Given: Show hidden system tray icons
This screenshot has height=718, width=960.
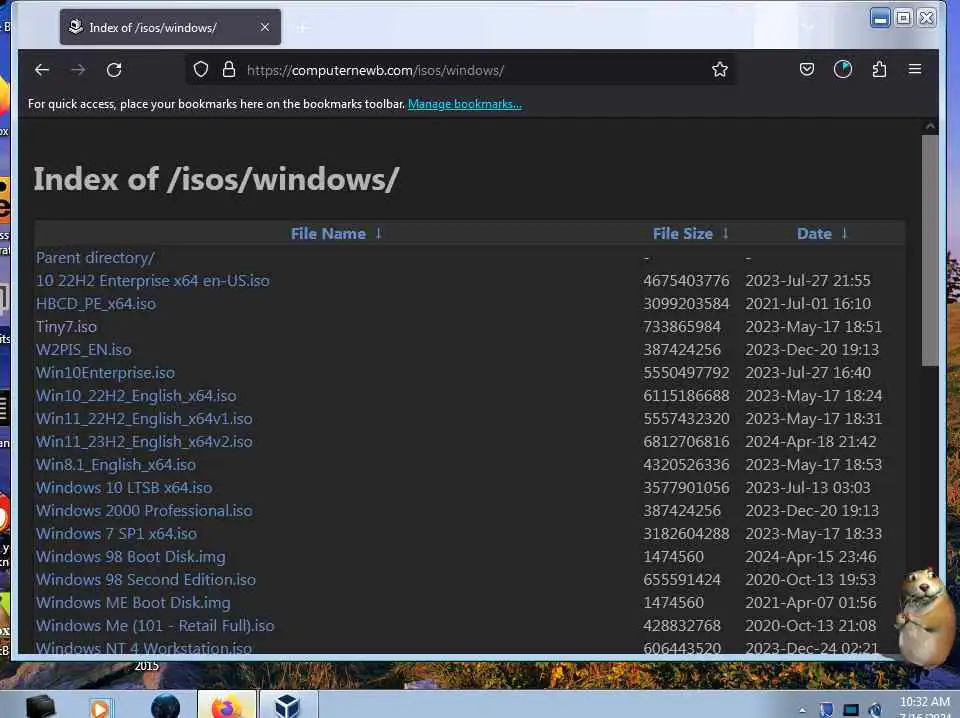Looking at the screenshot, I should 803,711.
